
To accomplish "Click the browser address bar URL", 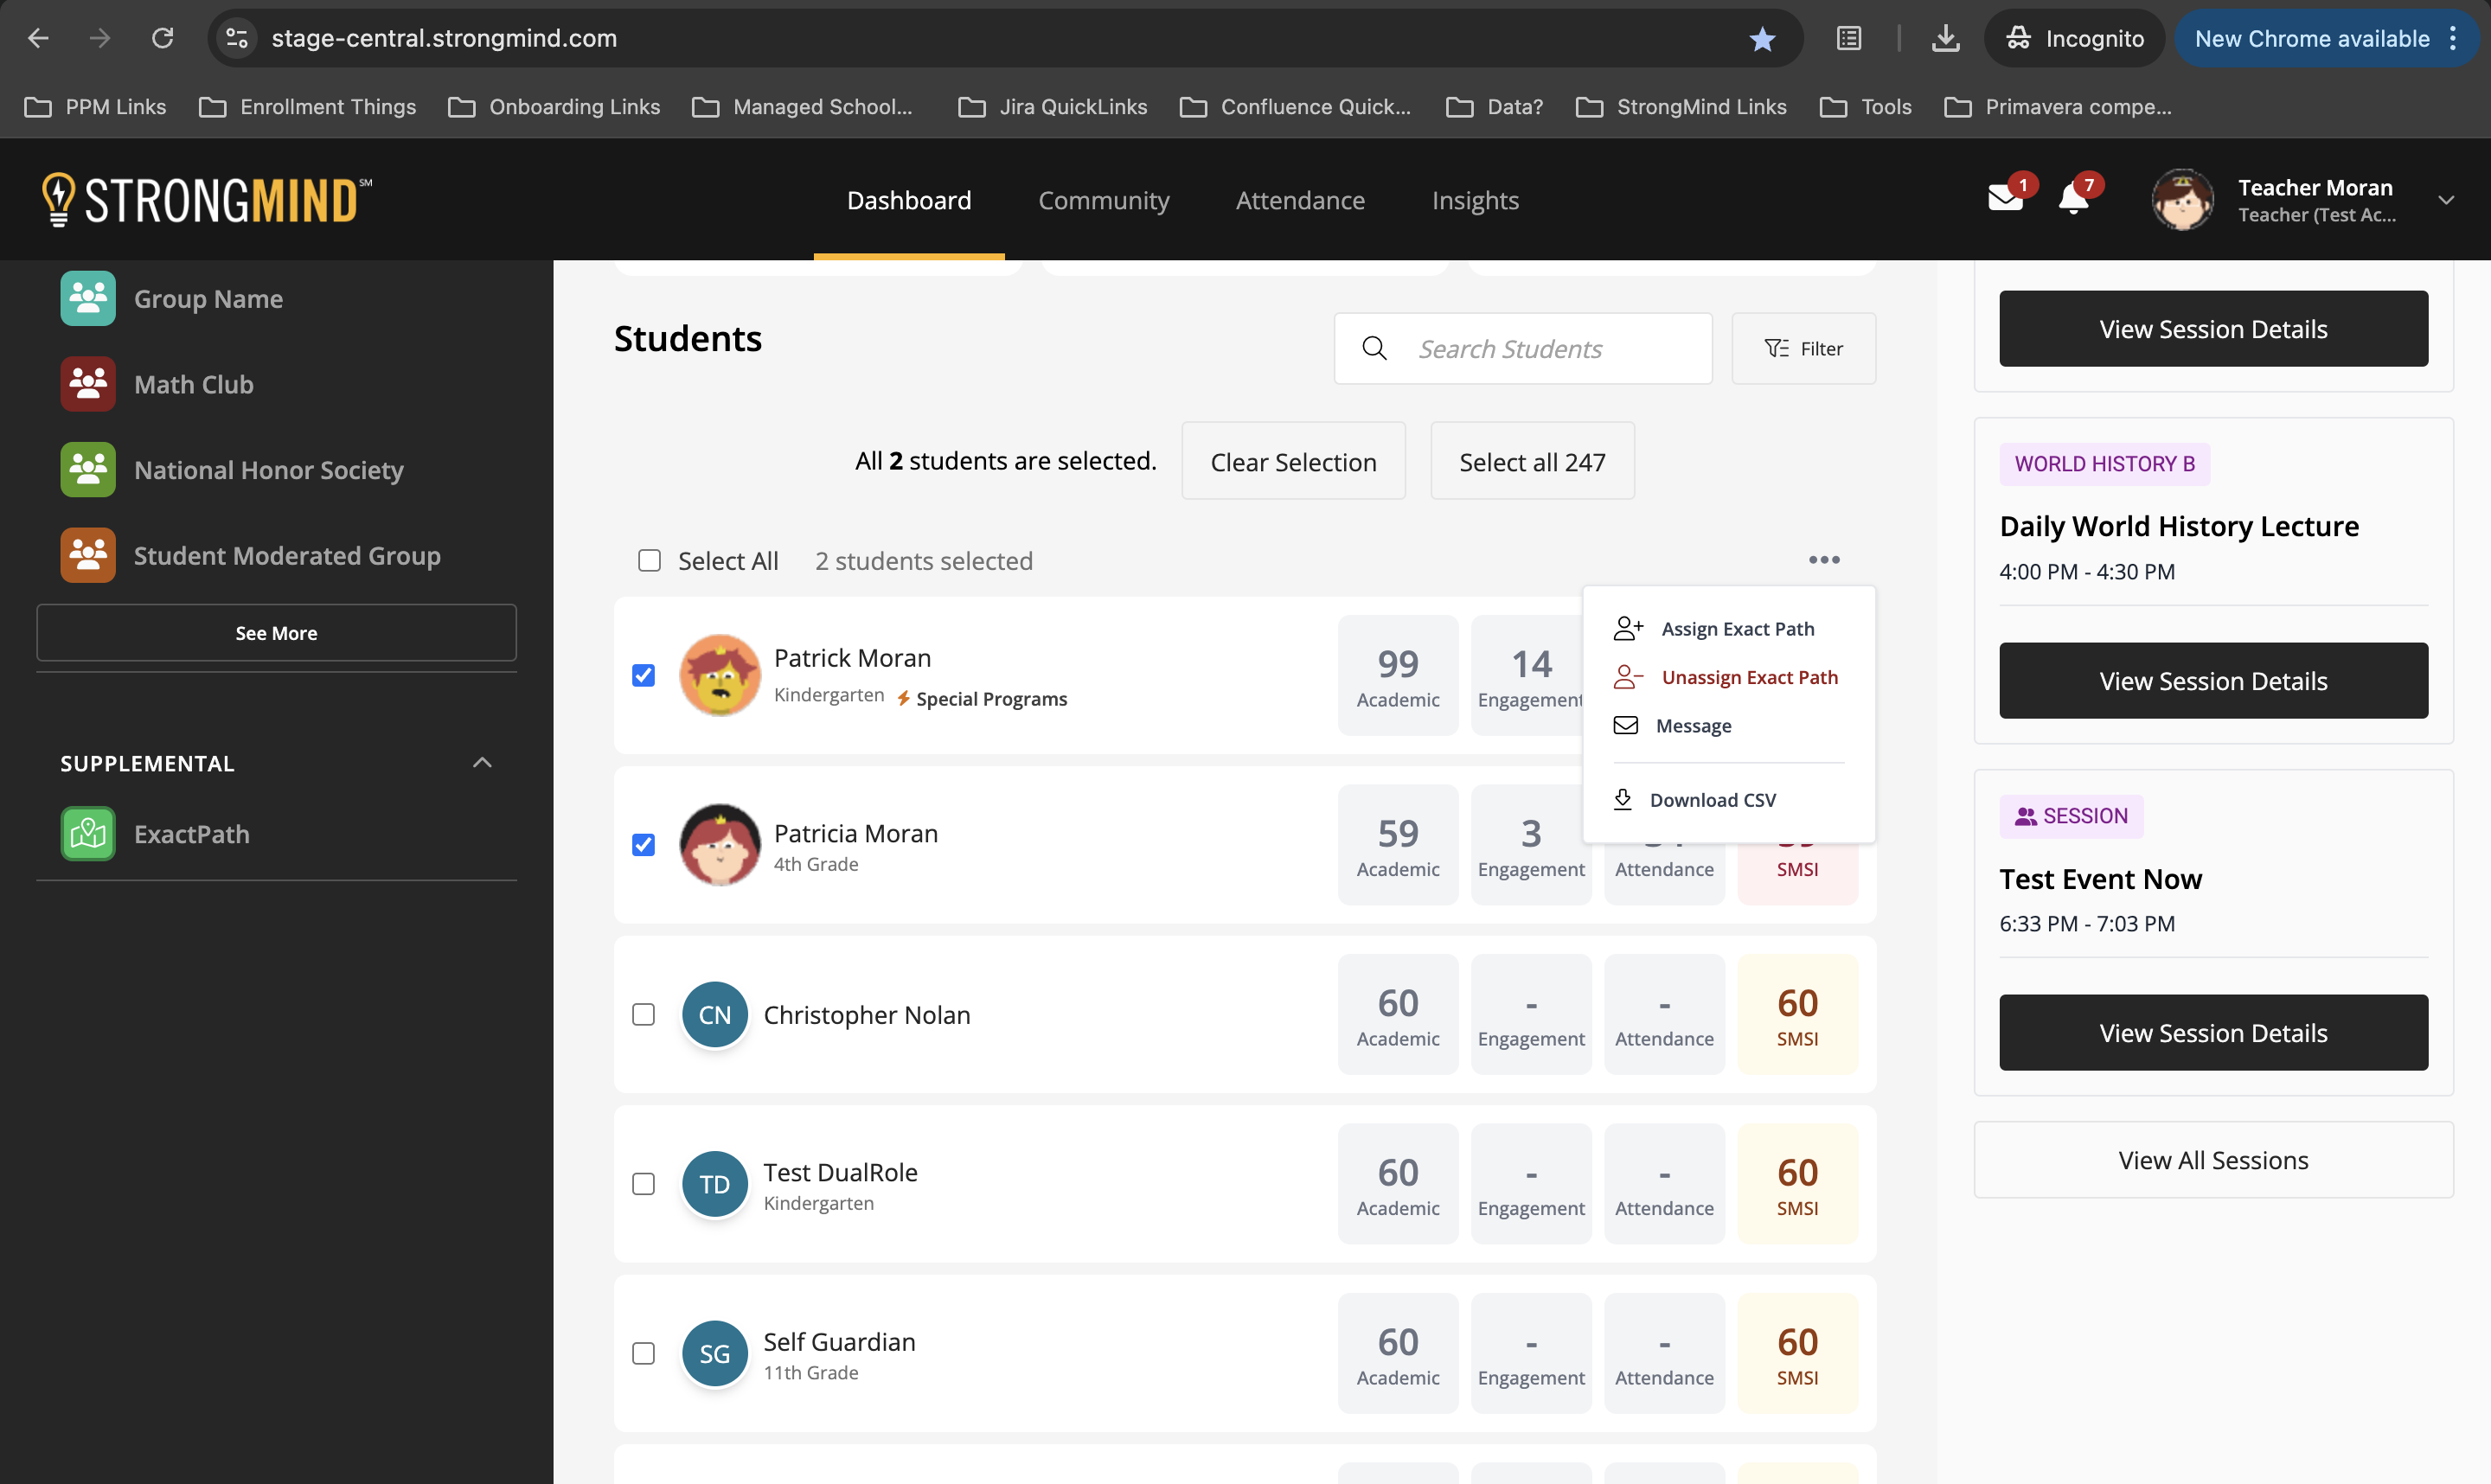I will pos(444,38).
